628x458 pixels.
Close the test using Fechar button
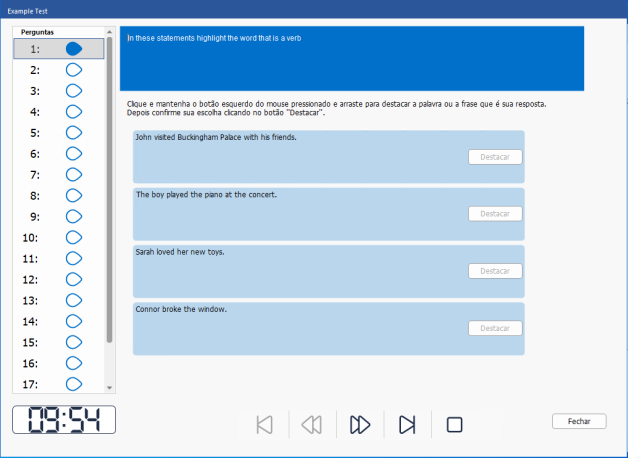coord(579,421)
